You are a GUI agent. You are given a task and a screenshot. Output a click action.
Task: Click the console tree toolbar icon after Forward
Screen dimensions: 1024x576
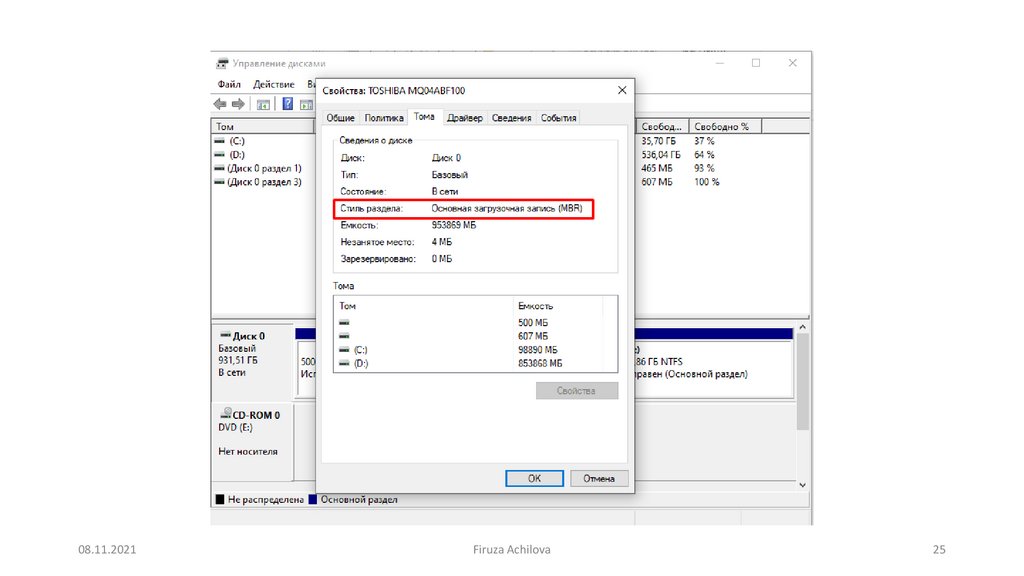[263, 104]
